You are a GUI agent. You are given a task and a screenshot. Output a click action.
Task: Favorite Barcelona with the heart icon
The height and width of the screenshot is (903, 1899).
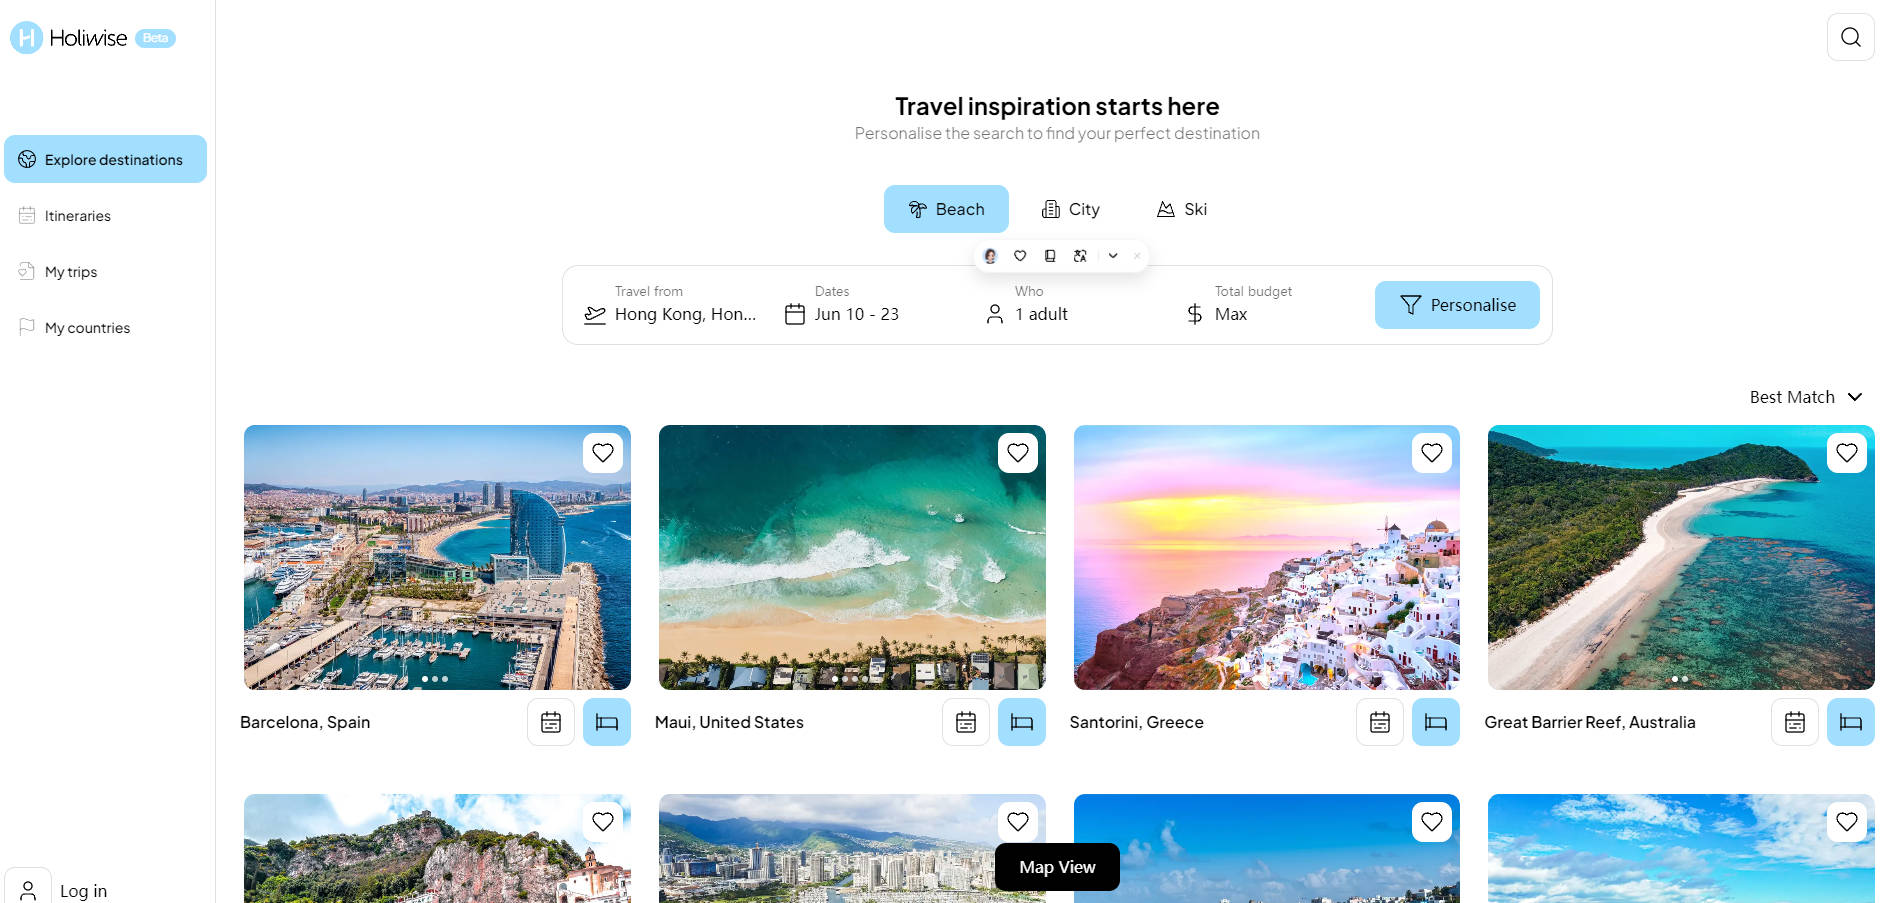pos(603,453)
